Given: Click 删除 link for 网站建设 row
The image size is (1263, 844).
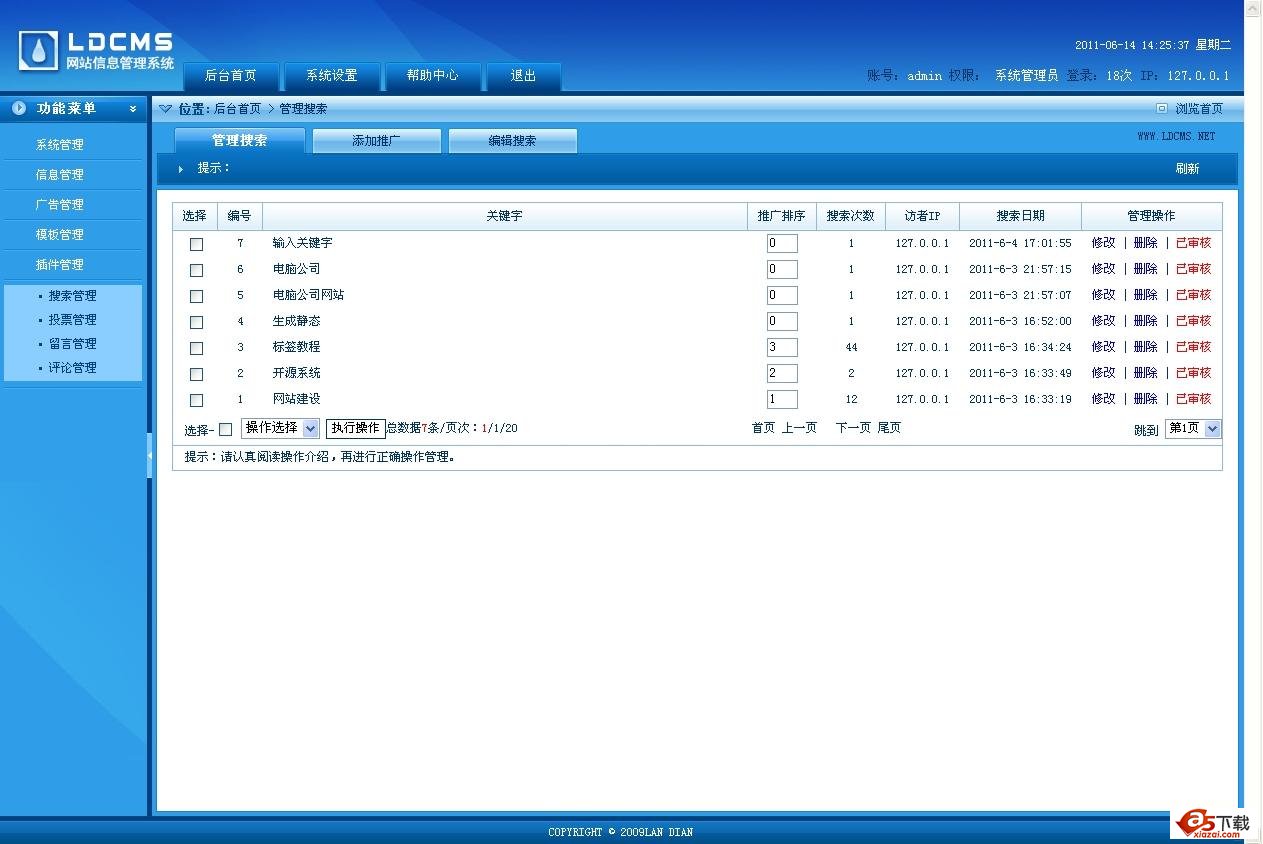Looking at the screenshot, I should (1145, 399).
